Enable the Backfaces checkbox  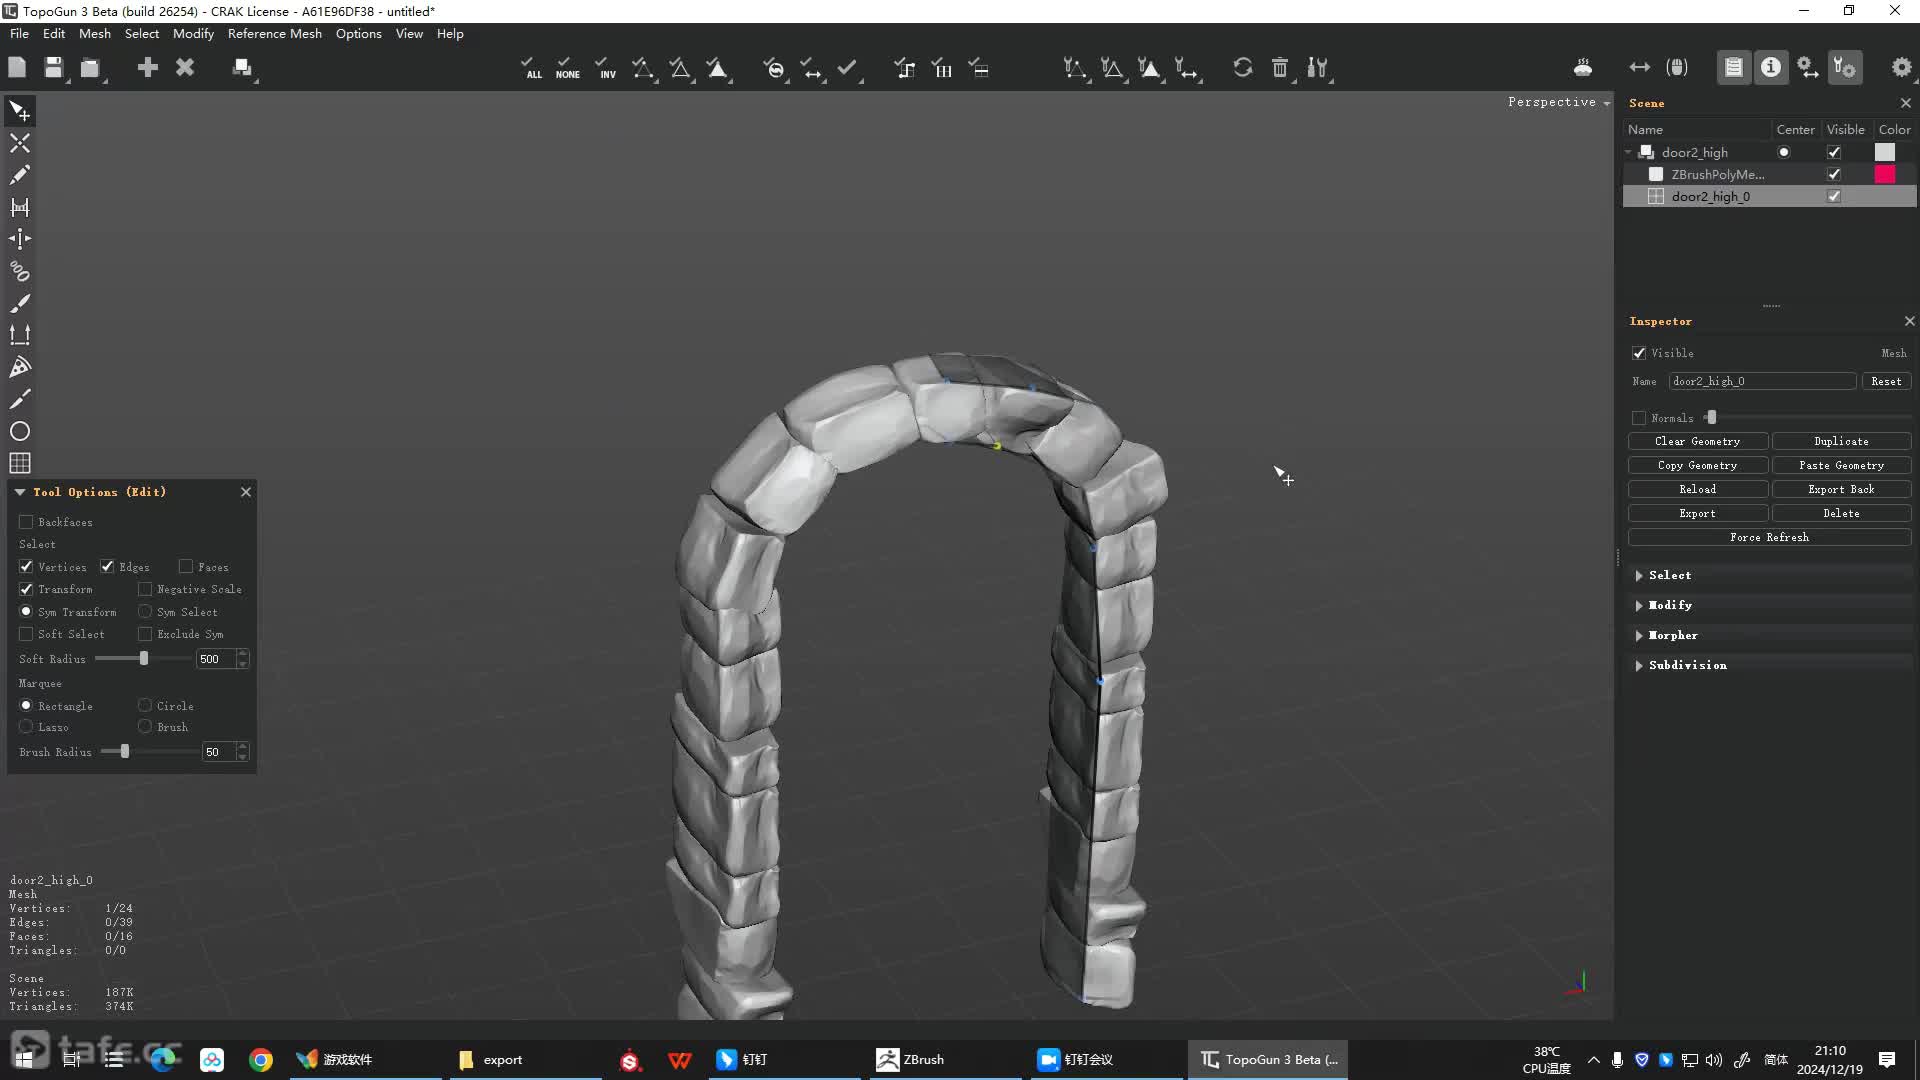(26, 522)
